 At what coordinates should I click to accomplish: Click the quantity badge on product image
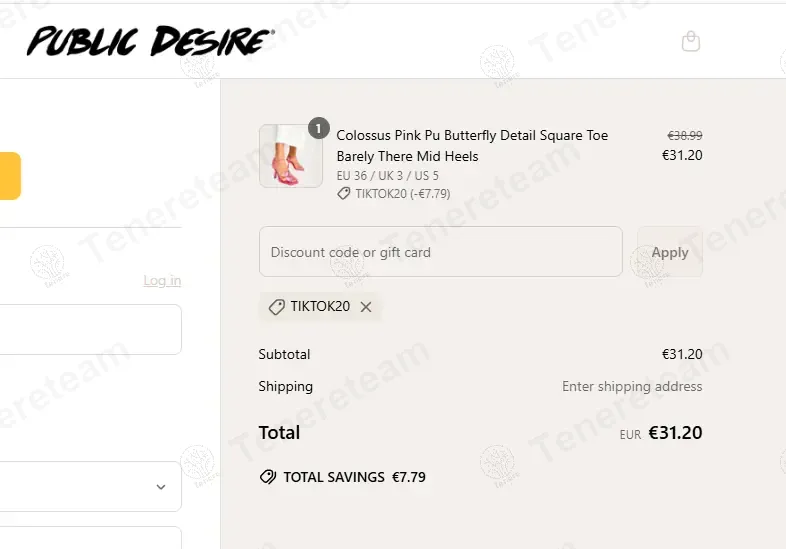click(318, 128)
